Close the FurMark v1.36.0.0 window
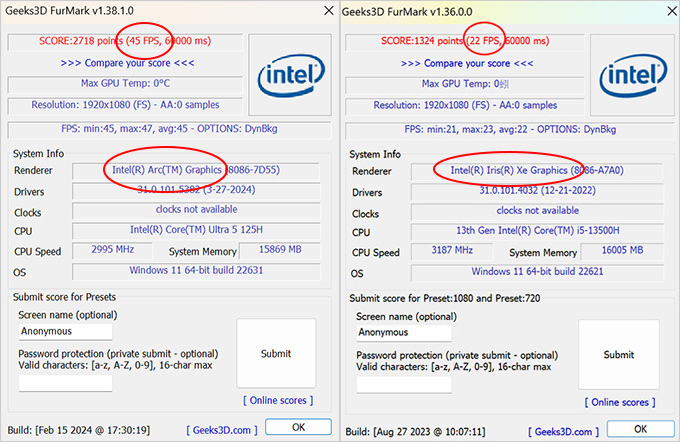 click(671, 11)
